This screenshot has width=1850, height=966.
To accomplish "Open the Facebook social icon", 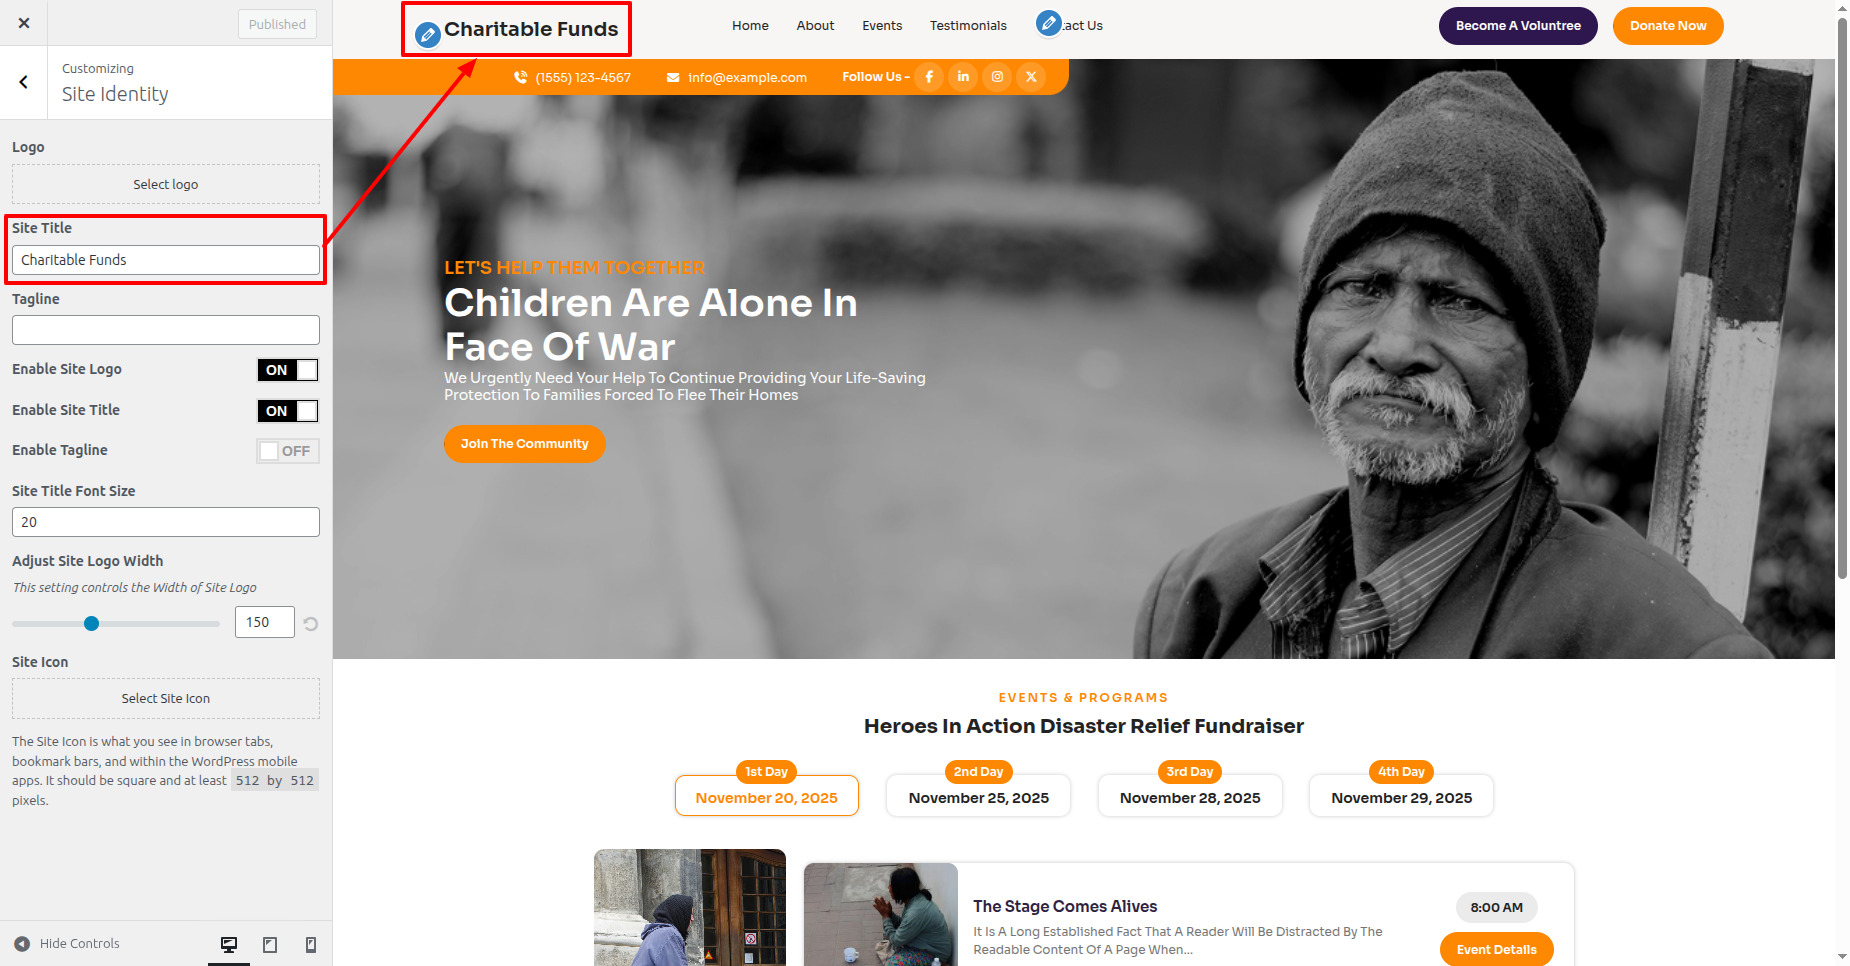I will 929,77.
